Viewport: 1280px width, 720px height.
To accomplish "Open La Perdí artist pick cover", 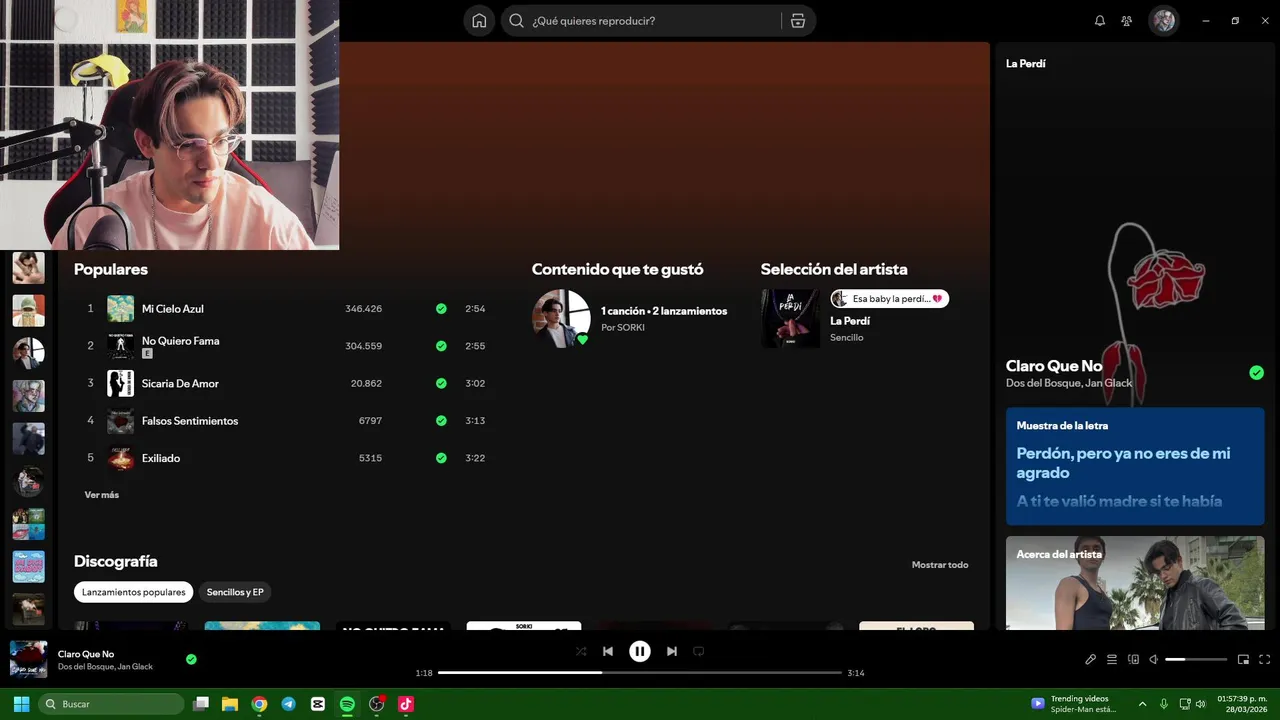I will tap(790, 319).
